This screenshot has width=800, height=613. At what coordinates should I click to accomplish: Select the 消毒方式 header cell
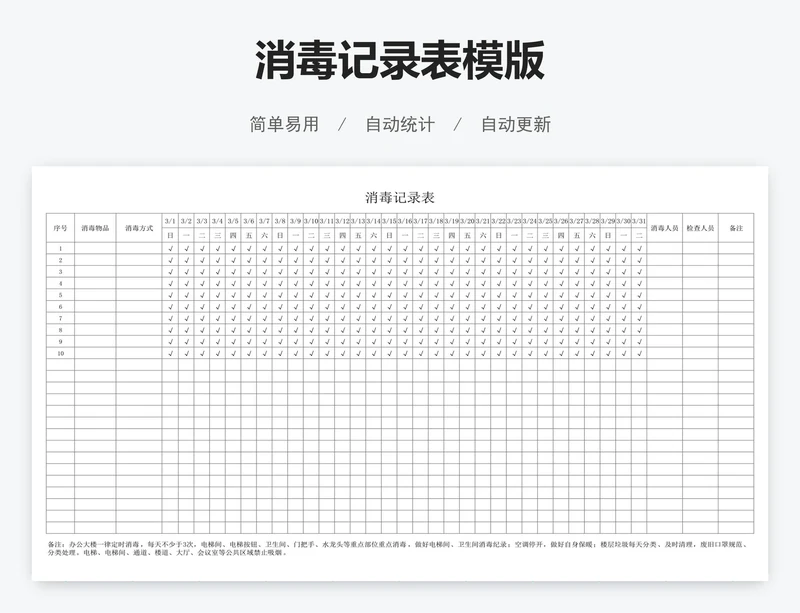[x=139, y=228]
